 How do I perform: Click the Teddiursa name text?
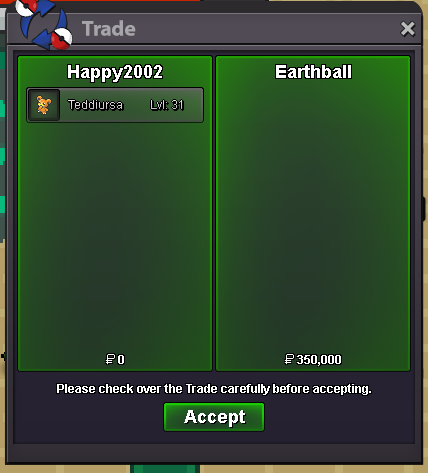[x=96, y=105]
